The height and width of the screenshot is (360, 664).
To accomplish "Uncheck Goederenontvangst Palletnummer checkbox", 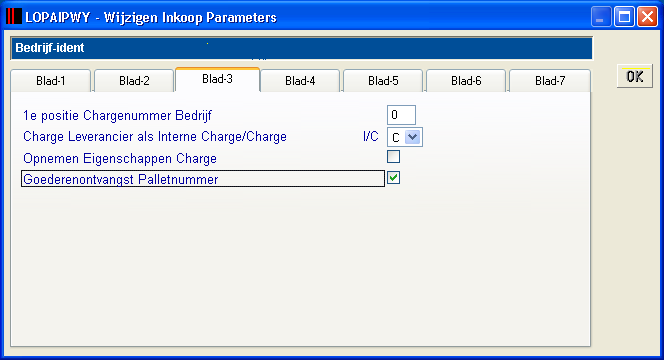I will pos(393,178).
